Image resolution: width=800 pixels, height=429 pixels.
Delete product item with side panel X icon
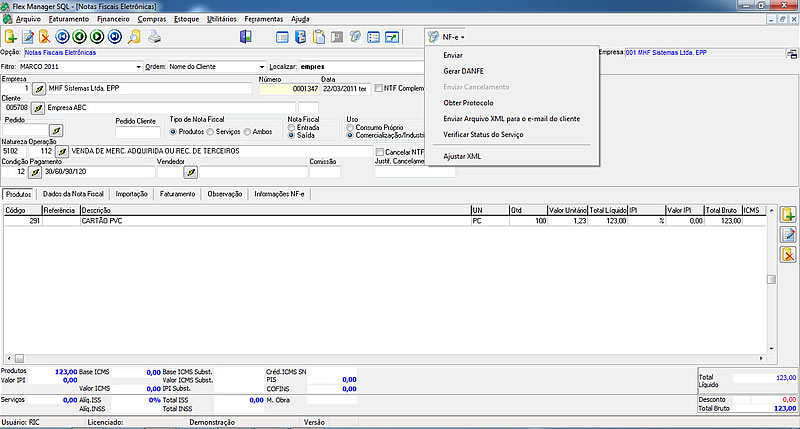click(x=788, y=255)
